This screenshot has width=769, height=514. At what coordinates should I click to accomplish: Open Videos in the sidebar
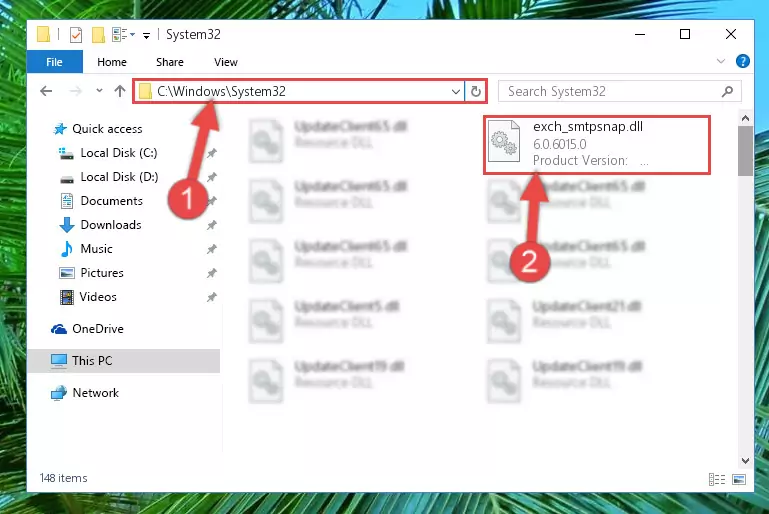click(x=88, y=297)
